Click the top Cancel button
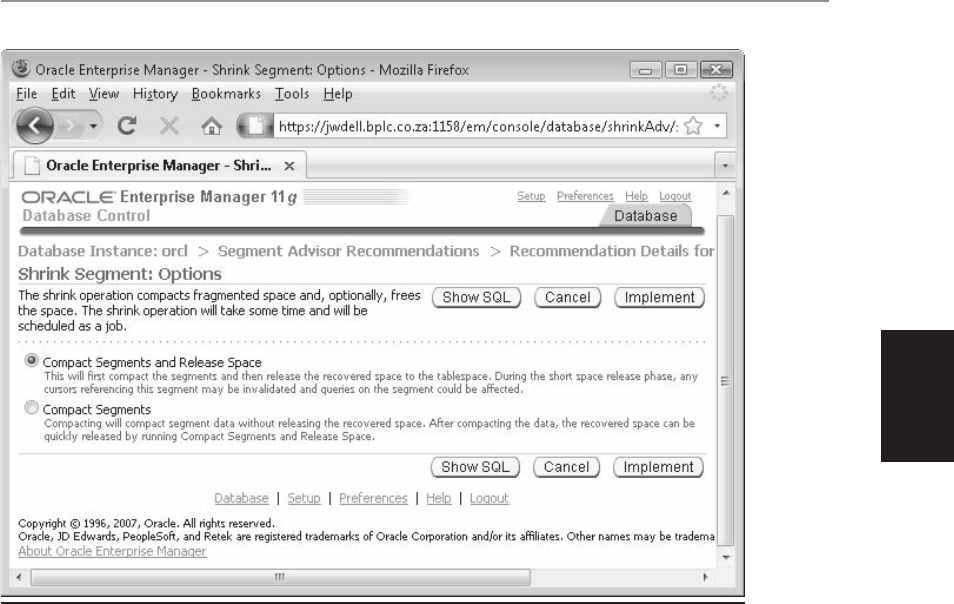Image resolution: width=954 pixels, height=604 pixels. (568, 297)
